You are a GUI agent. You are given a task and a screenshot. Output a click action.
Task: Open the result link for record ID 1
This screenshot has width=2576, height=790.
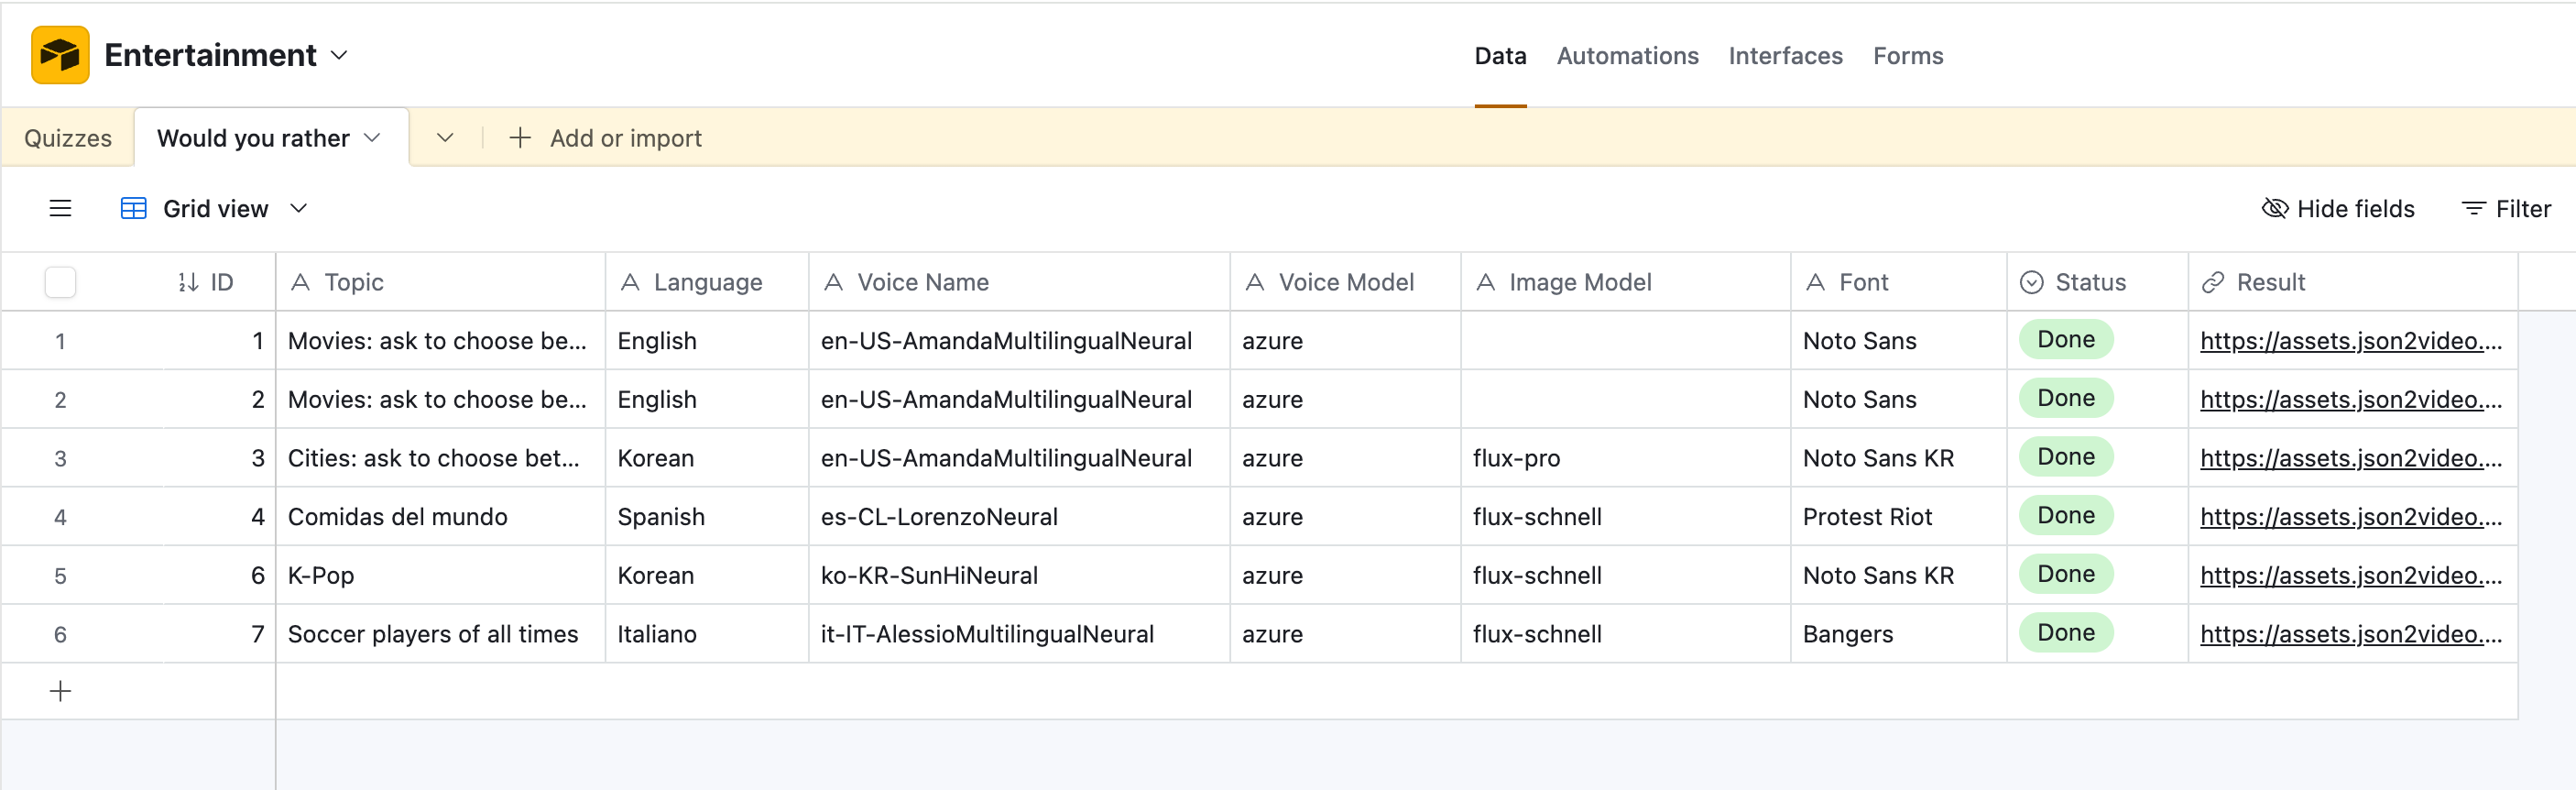pos(2351,341)
